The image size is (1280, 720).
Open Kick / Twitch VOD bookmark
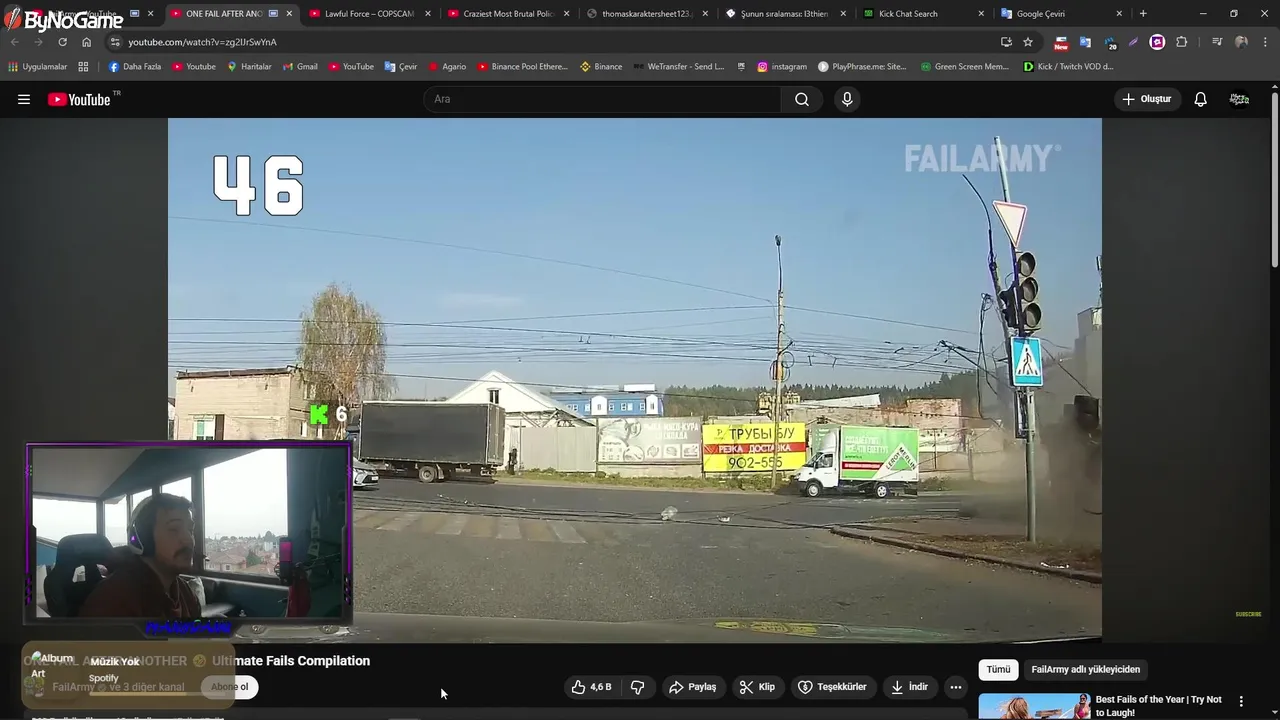(x=1068, y=67)
